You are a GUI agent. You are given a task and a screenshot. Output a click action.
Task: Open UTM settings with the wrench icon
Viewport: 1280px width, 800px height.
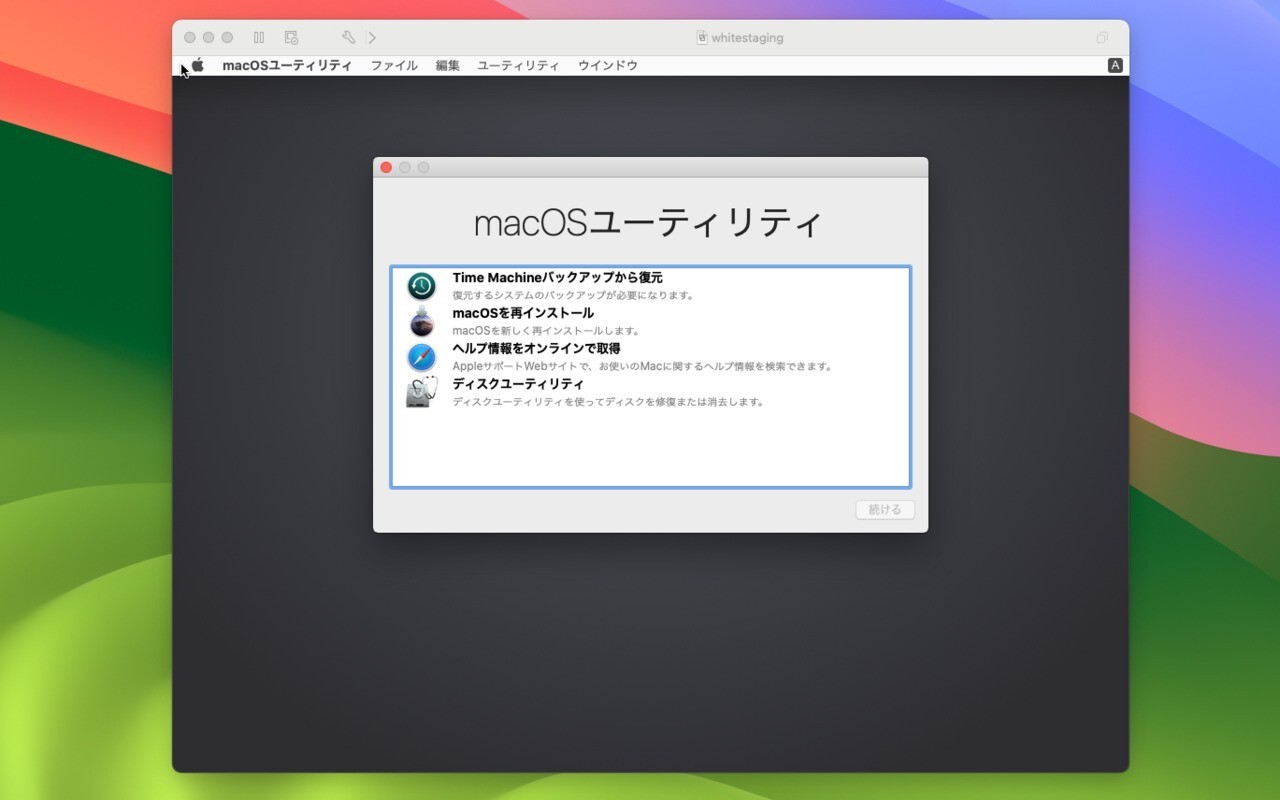347,37
